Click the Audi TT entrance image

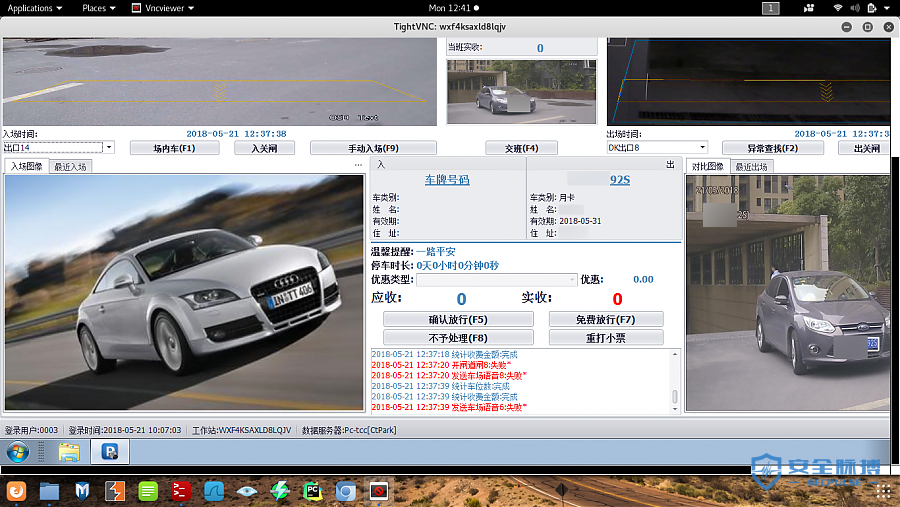point(184,292)
